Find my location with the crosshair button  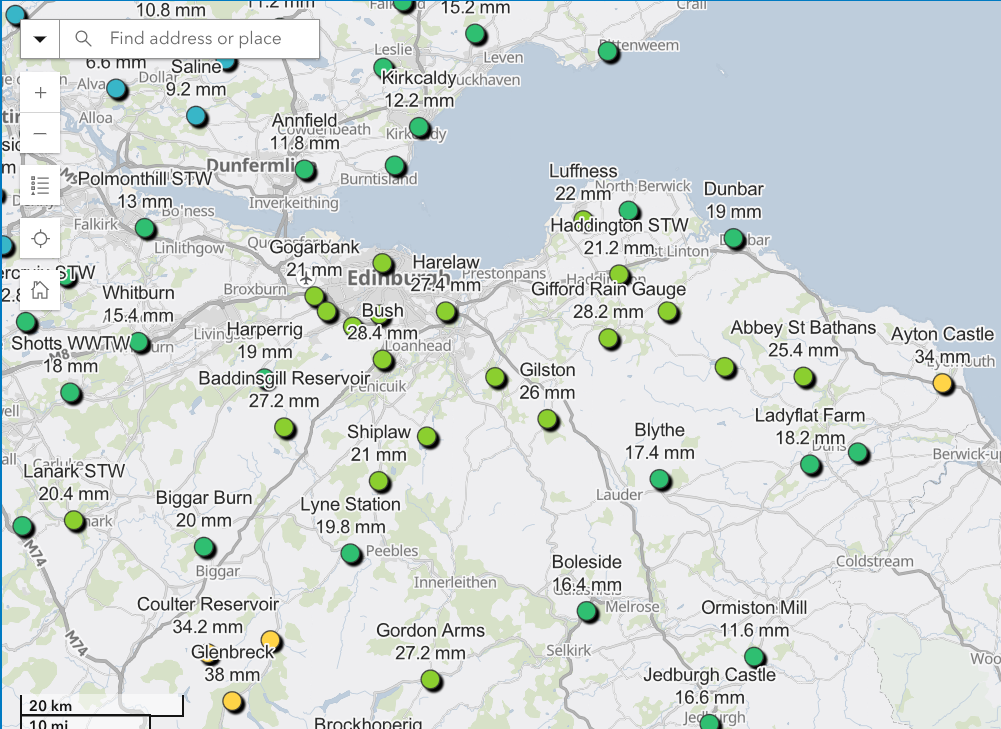coord(40,239)
